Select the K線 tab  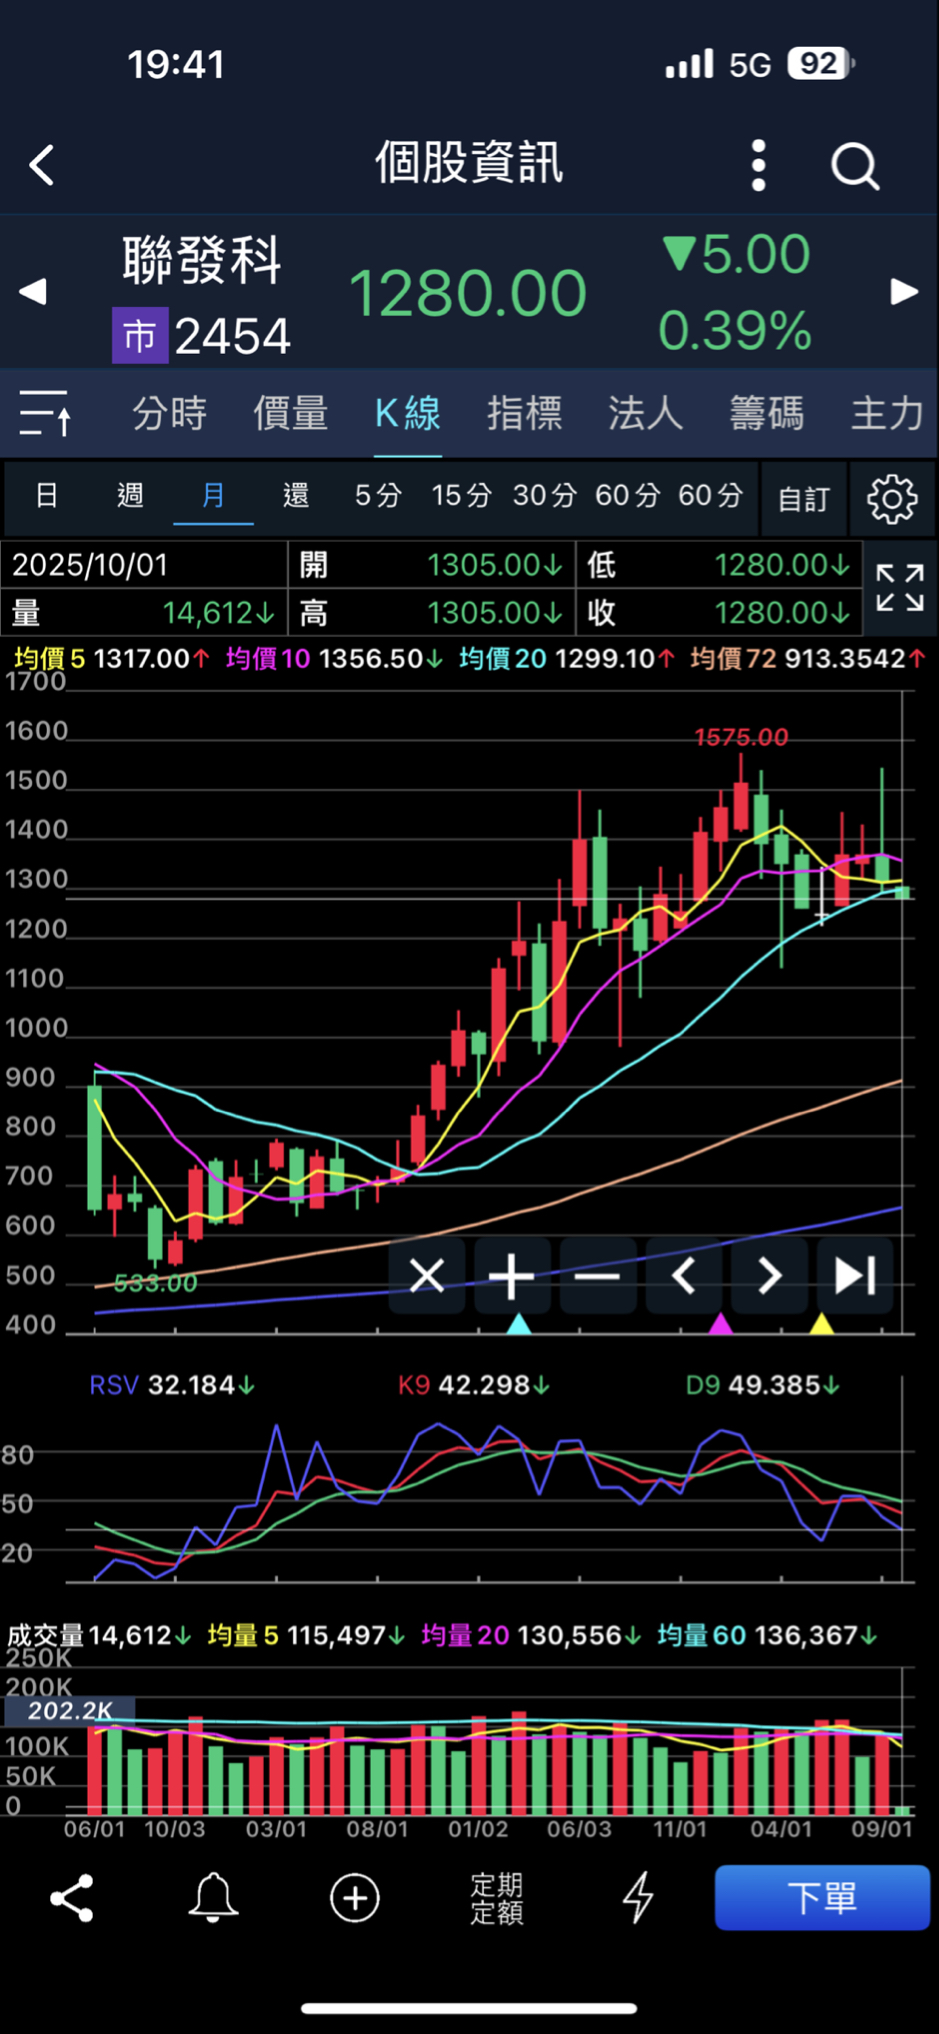[408, 413]
